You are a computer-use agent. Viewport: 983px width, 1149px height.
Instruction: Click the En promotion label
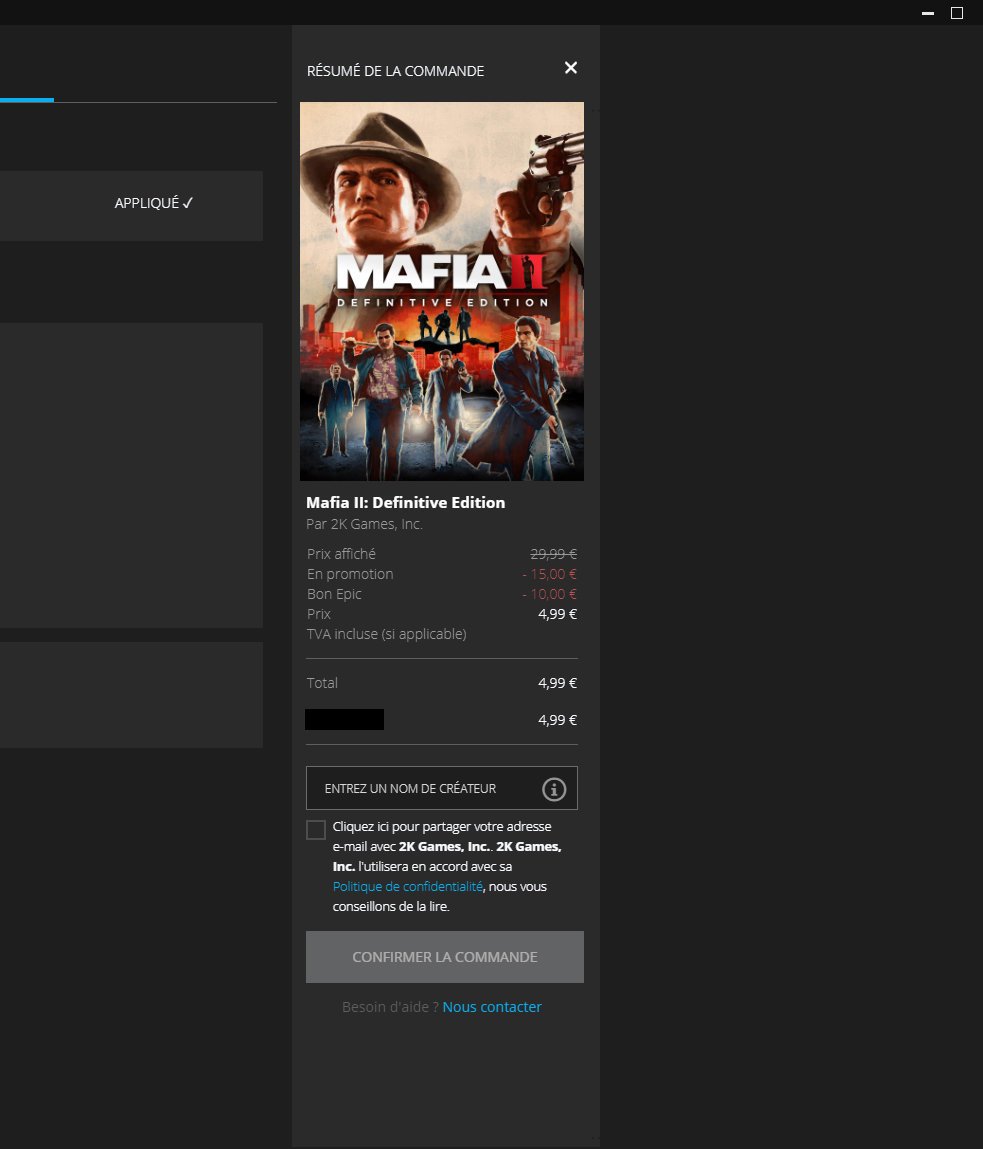pos(350,574)
